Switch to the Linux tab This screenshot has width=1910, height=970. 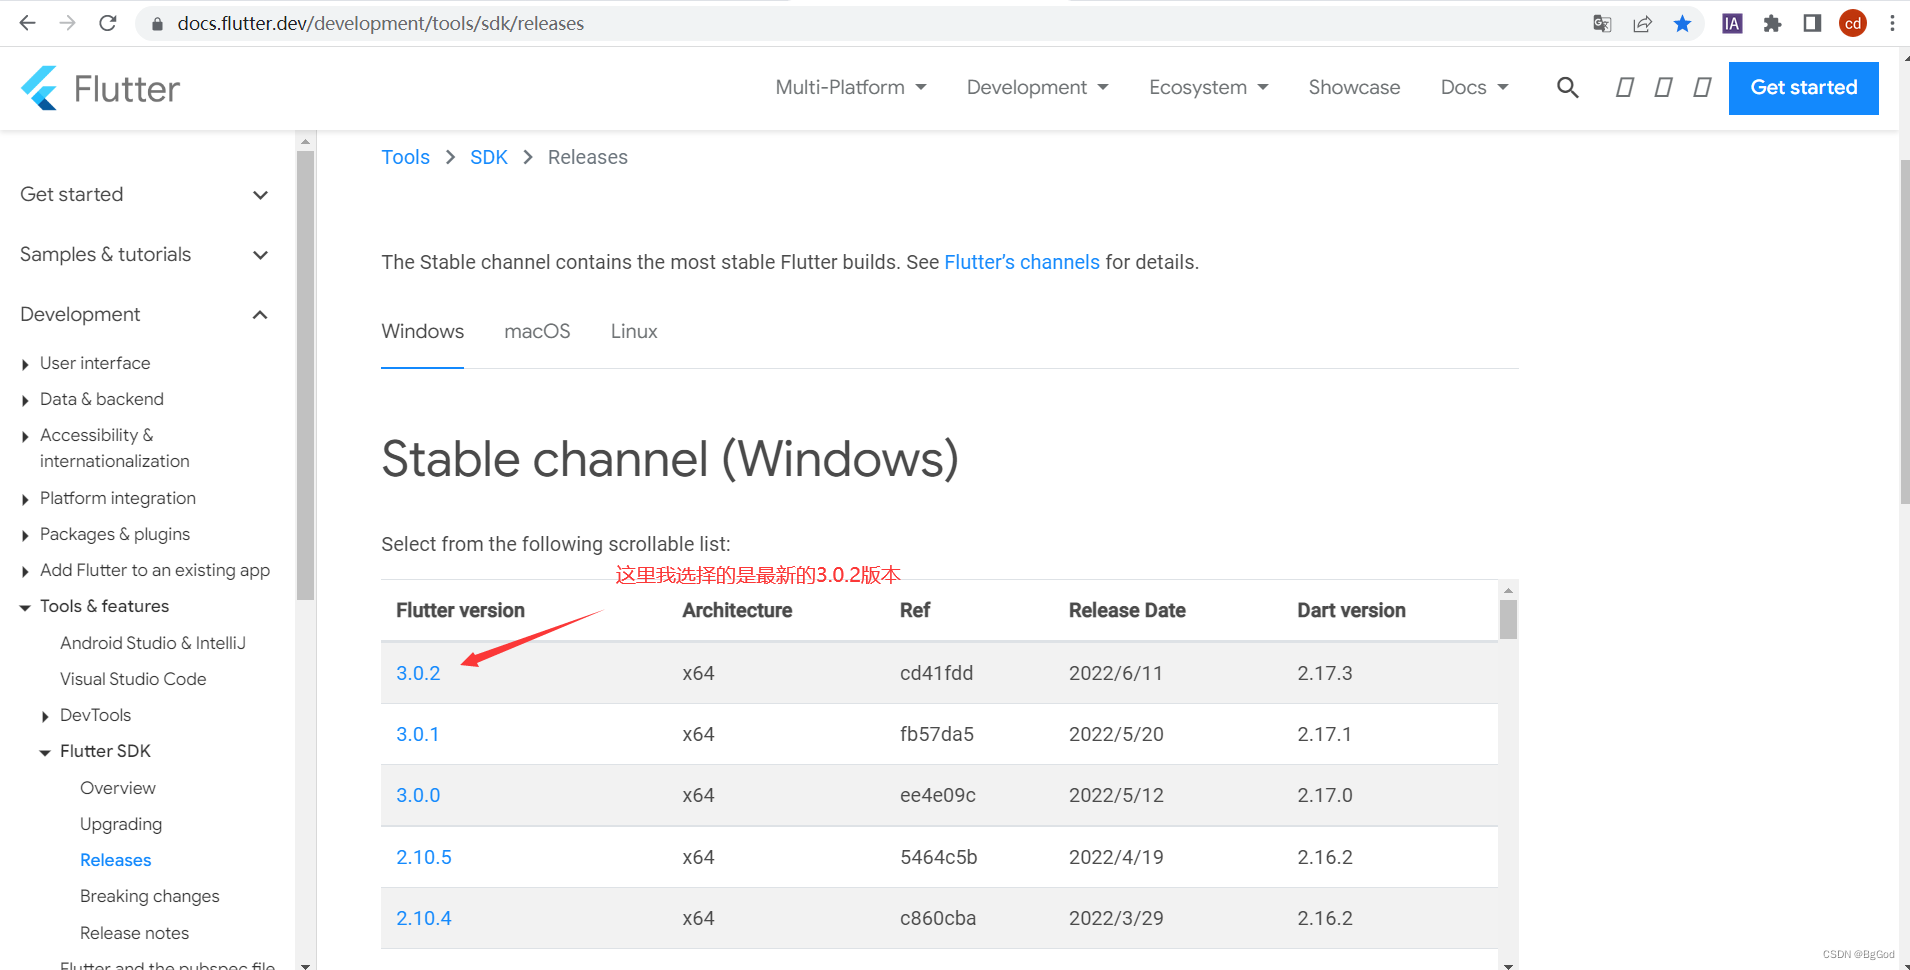[634, 331]
